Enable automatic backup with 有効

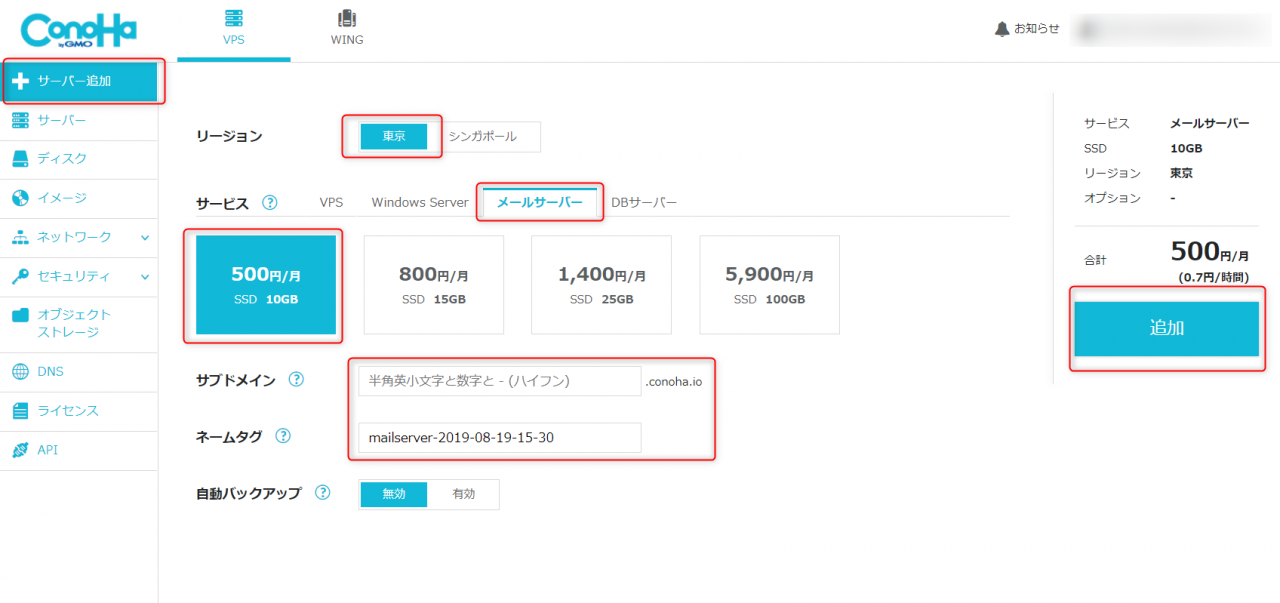tap(463, 494)
